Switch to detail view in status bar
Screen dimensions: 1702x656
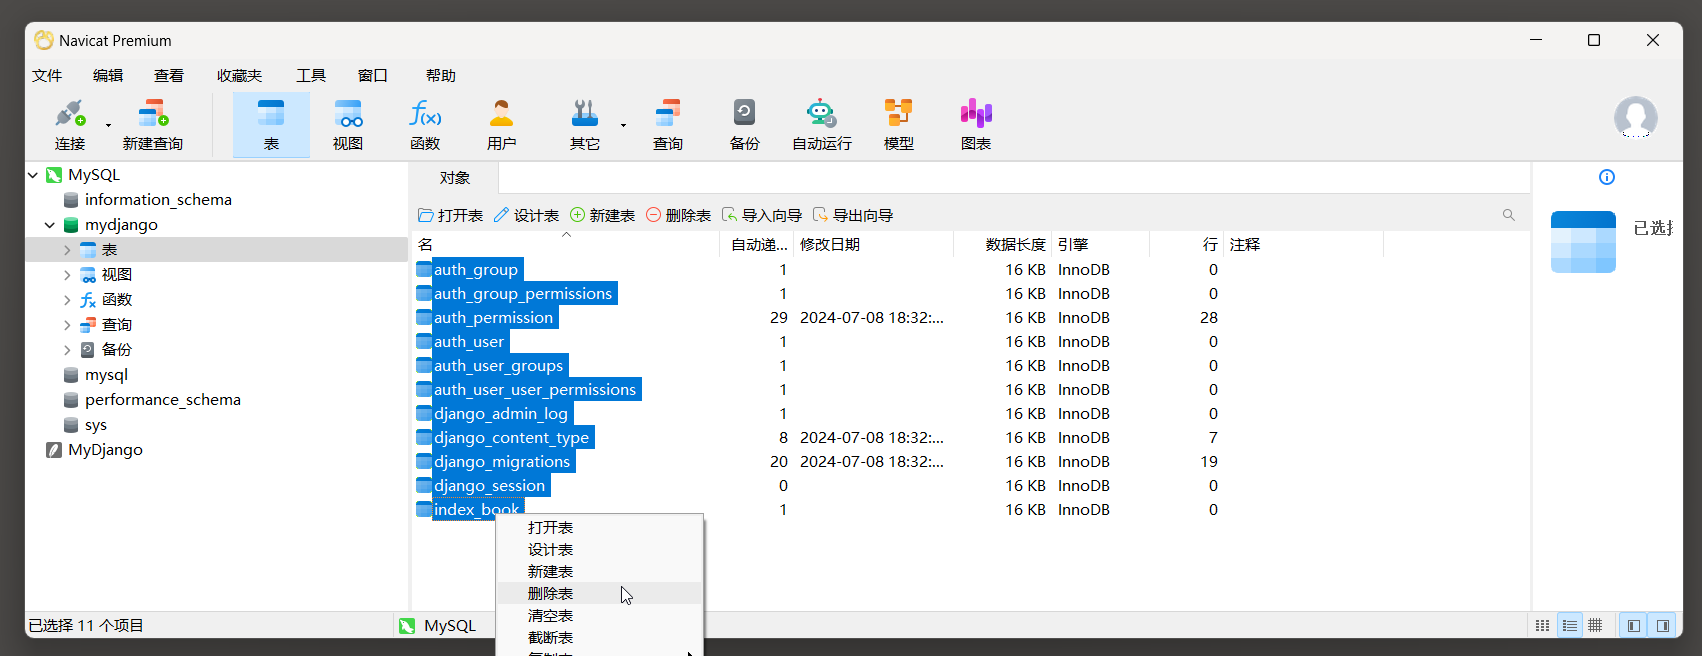click(1595, 625)
